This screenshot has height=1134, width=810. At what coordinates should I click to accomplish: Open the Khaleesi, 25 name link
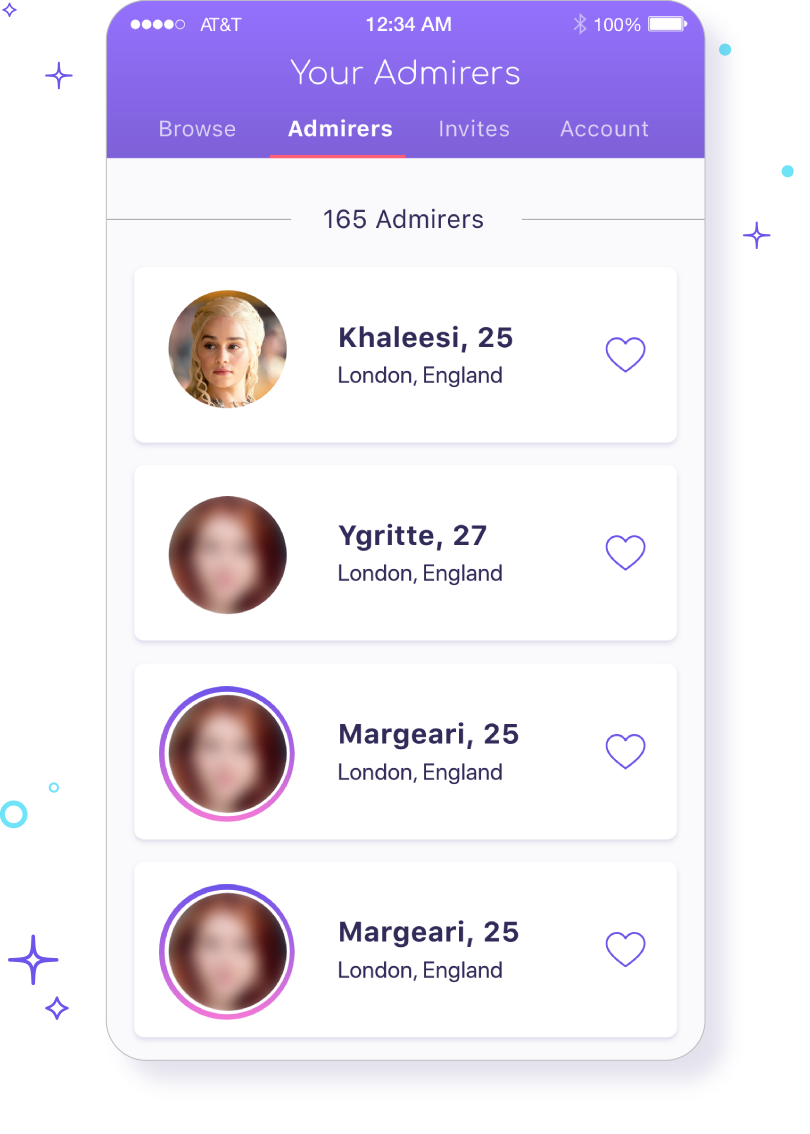(425, 338)
